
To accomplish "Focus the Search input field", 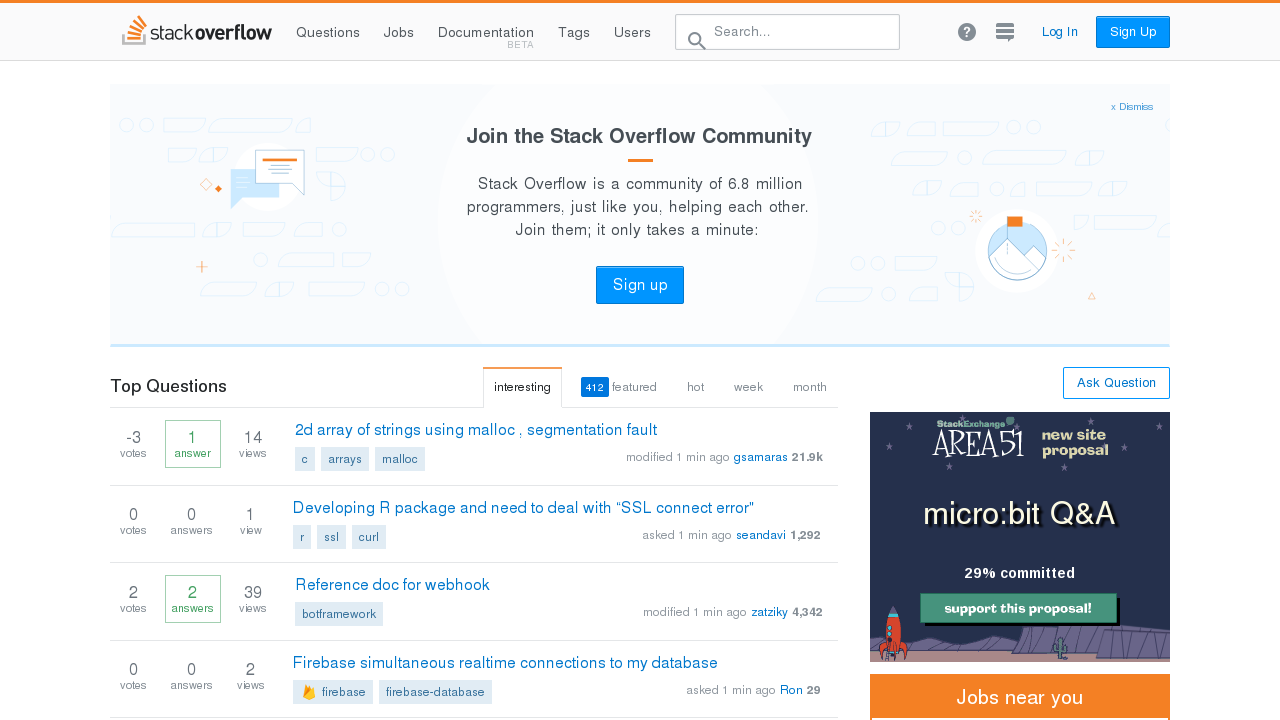I will (x=787, y=32).
